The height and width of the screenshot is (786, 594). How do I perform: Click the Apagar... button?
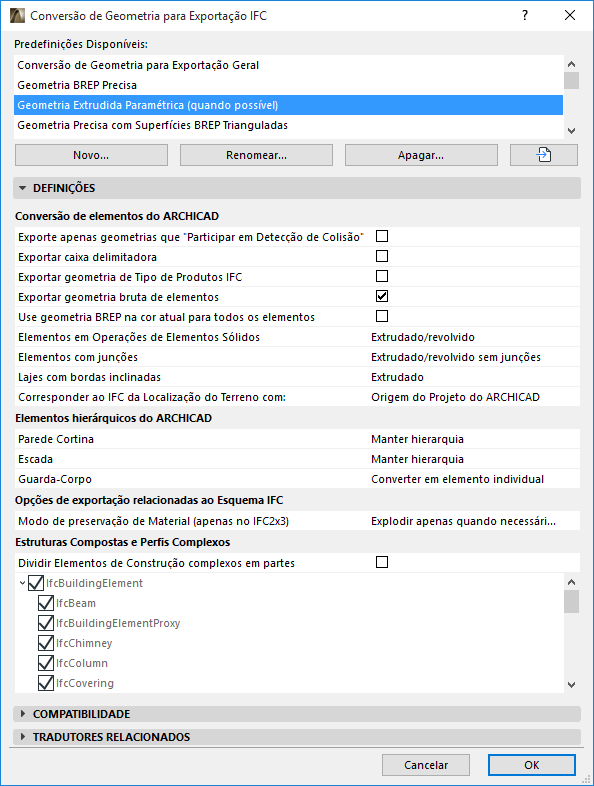point(421,155)
